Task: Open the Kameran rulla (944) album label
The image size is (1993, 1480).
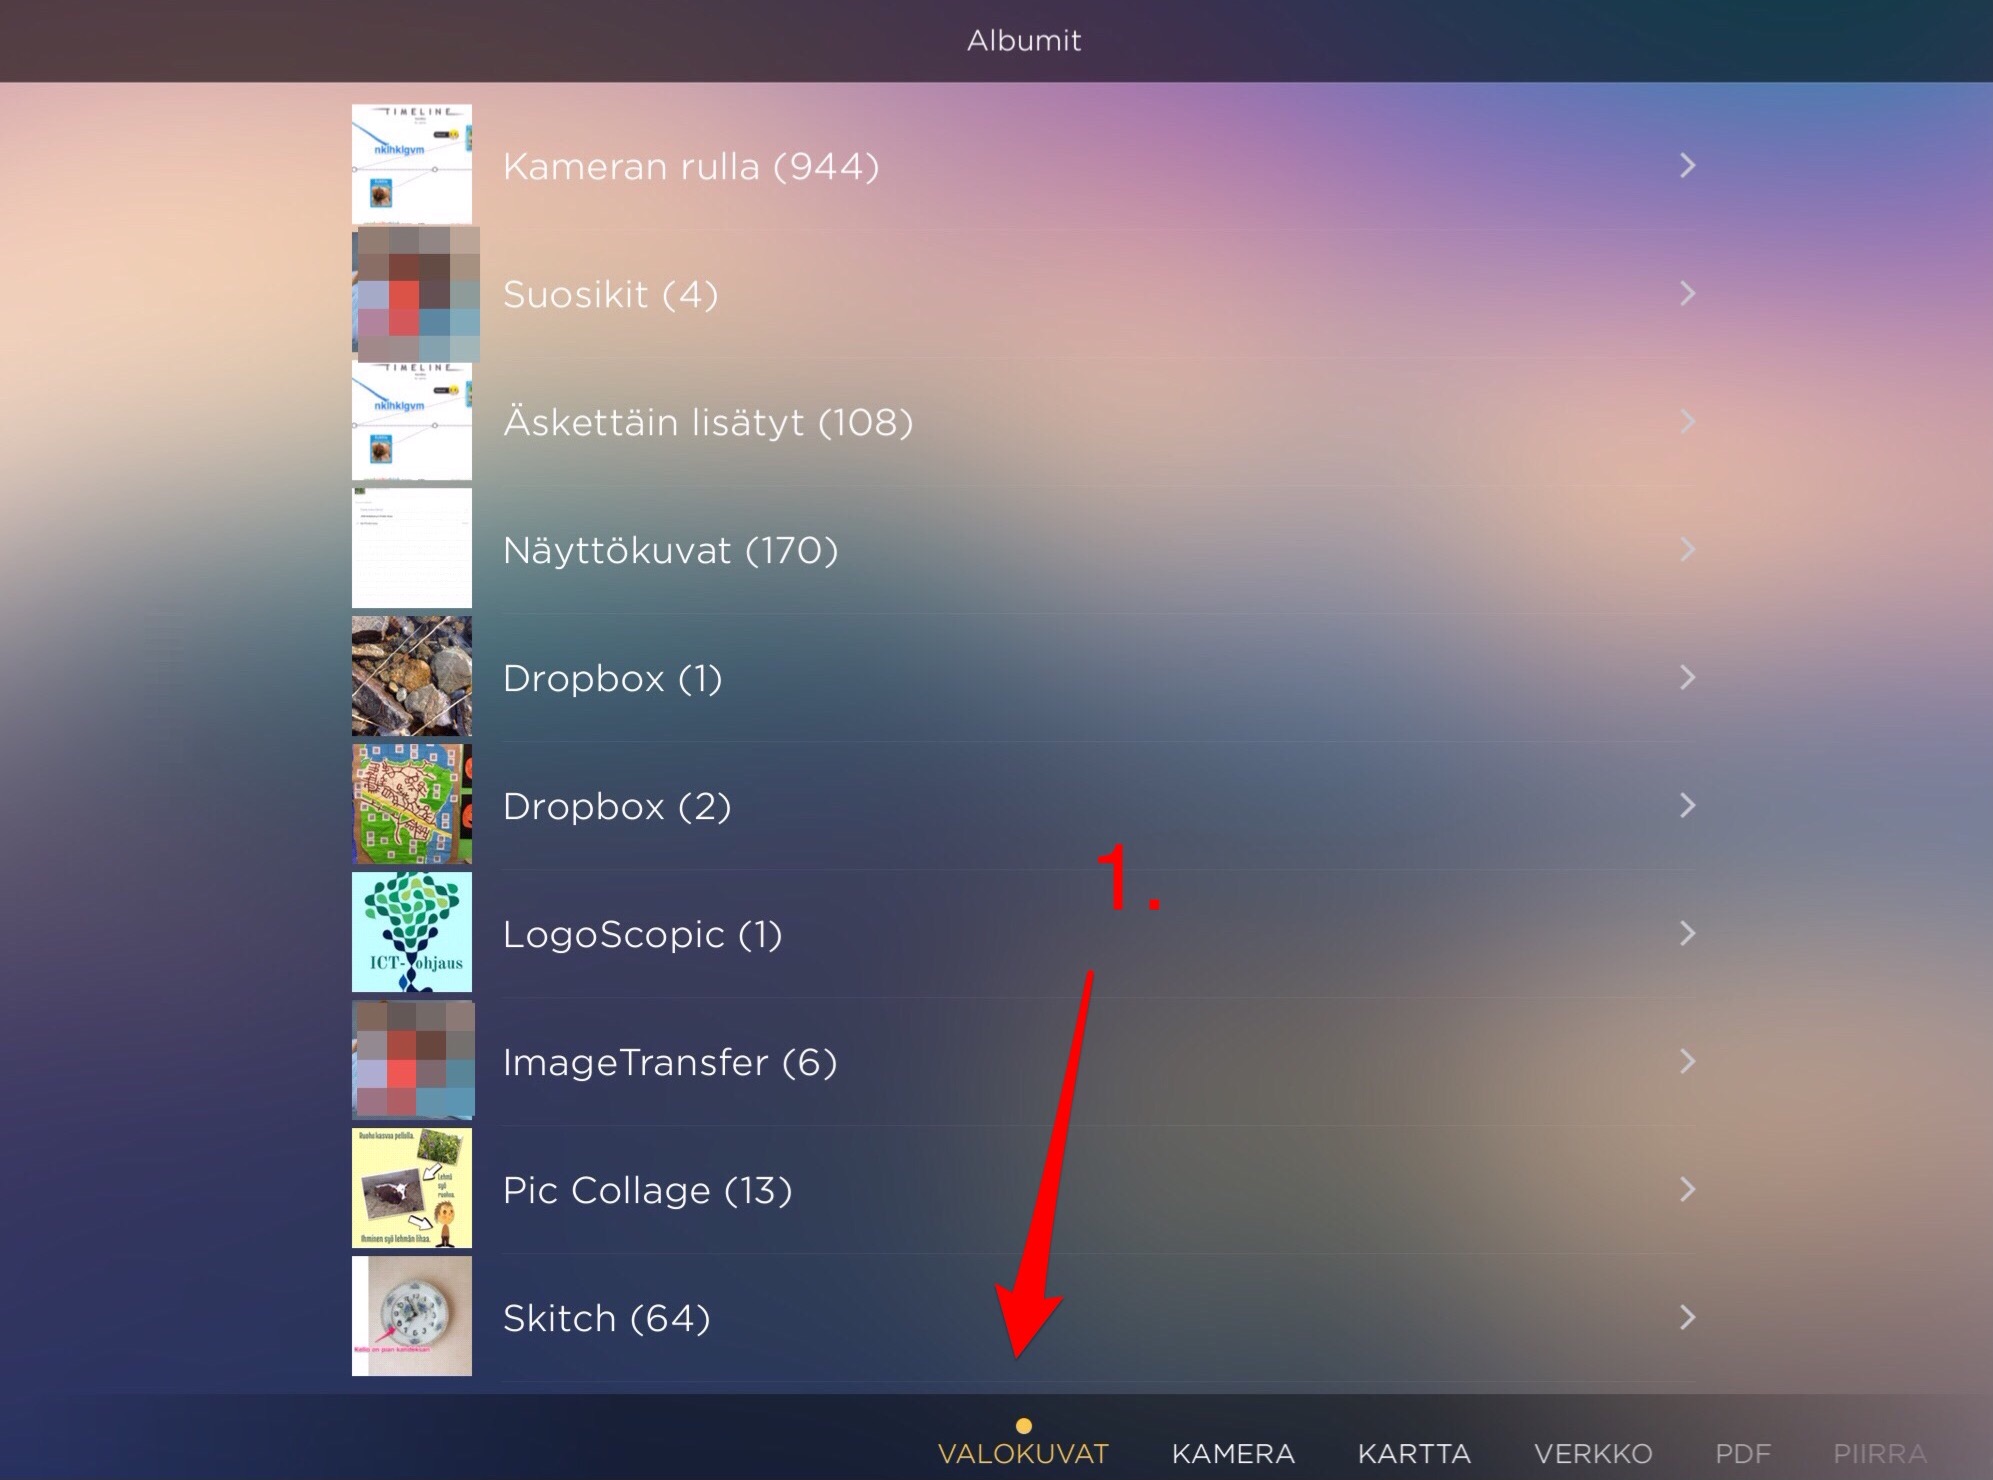Action: click(x=690, y=166)
